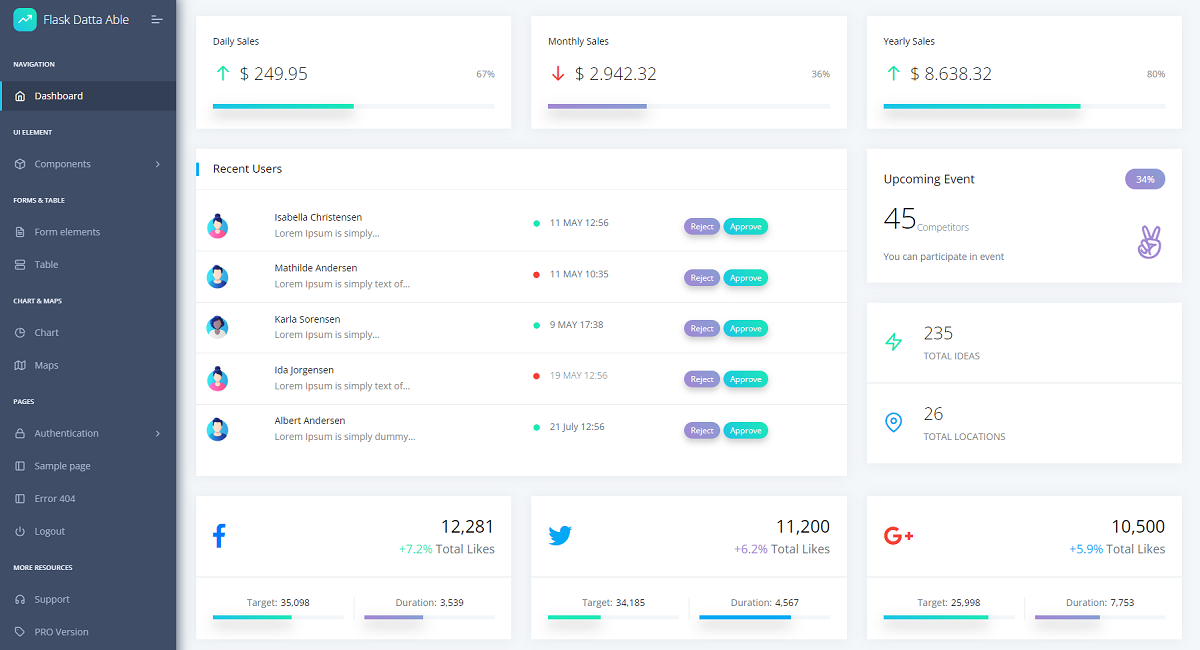Open Form elements in the sidebar
Image resolution: width=1200 pixels, height=650 pixels.
88,232
